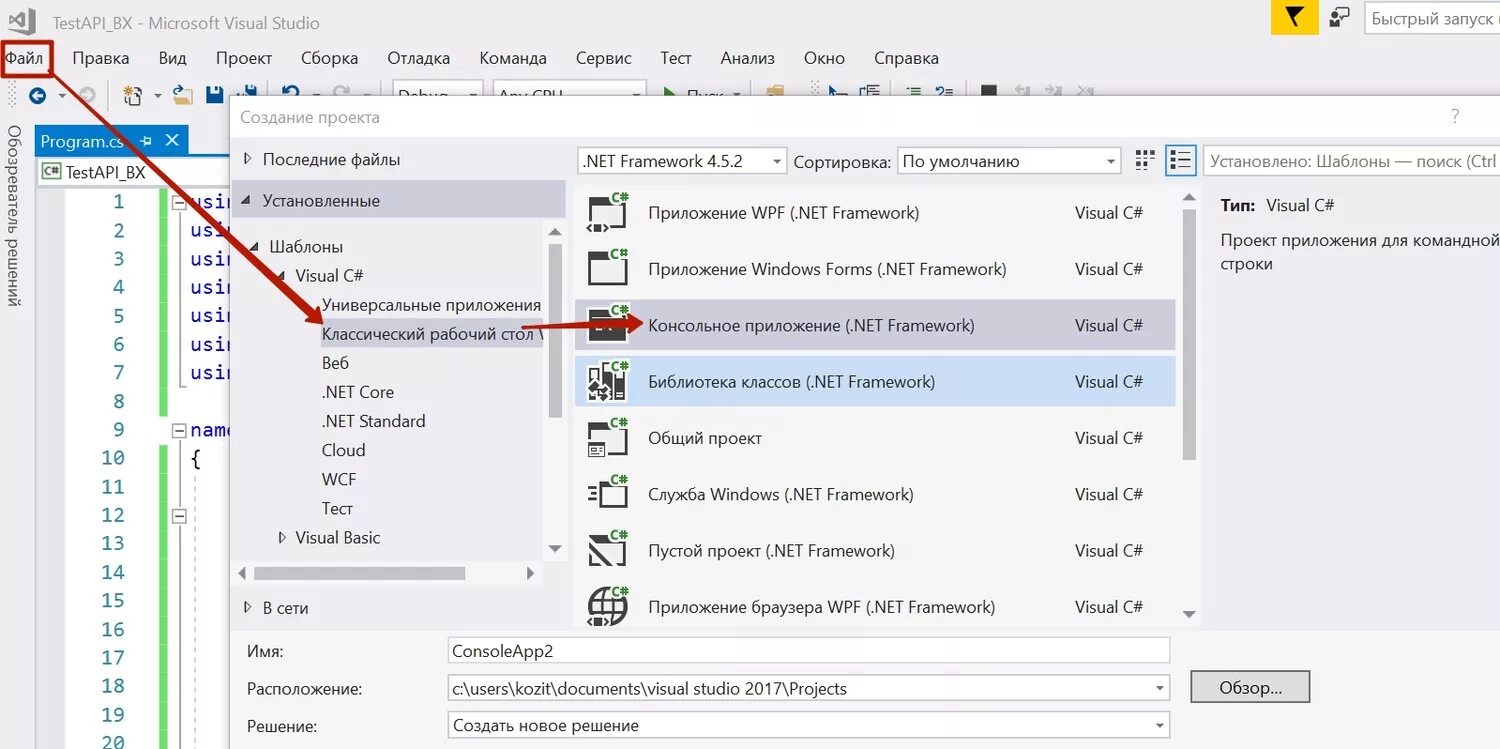This screenshot has width=1500, height=749.
Task: Open the .NET Framework 4.5.2 version dropdown
Action: 777,161
